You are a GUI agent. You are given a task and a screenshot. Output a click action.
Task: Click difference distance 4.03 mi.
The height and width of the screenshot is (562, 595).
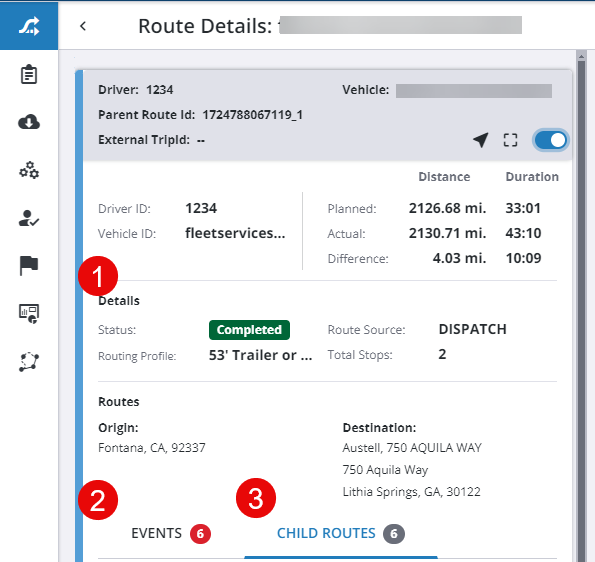pyautogui.click(x=460, y=258)
